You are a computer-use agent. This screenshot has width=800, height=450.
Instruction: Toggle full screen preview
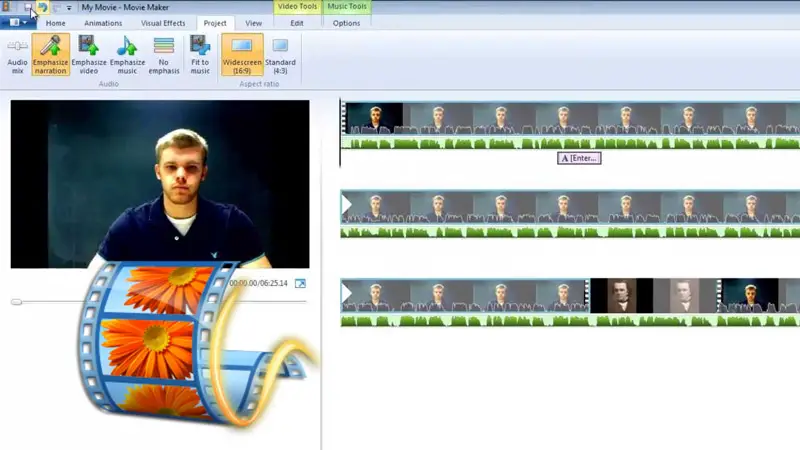[300, 283]
